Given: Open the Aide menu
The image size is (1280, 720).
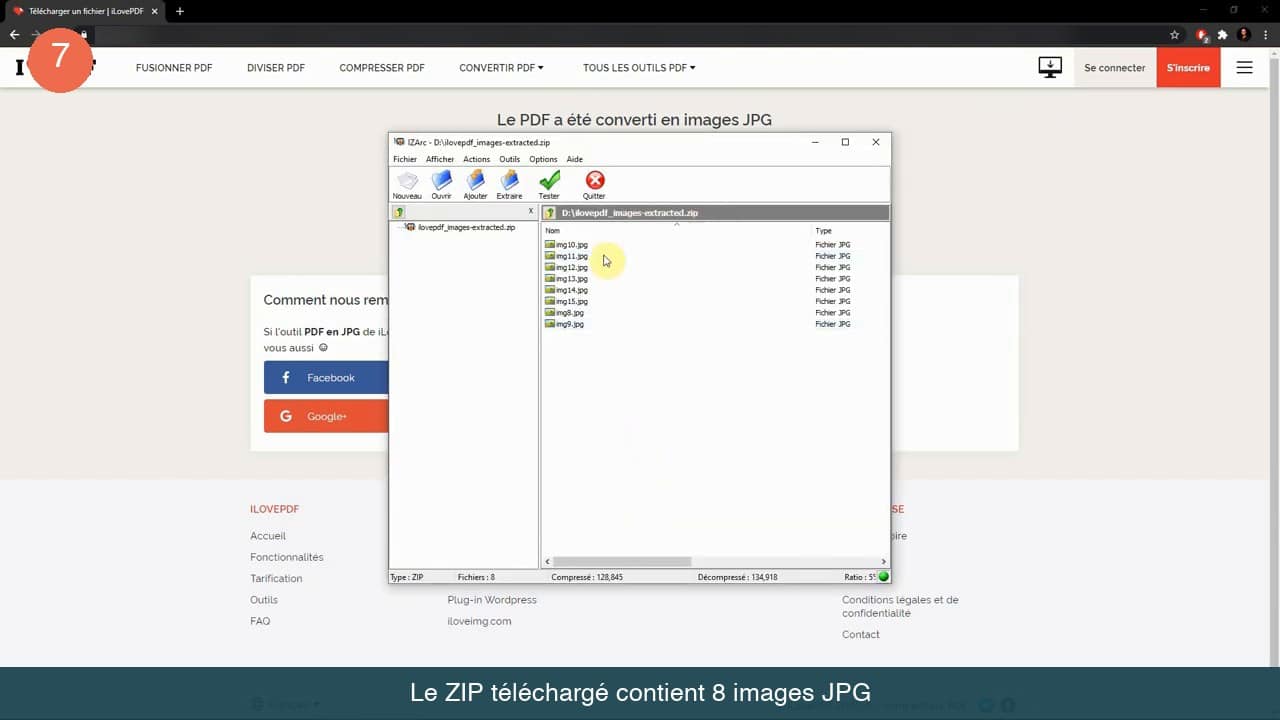Looking at the screenshot, I should pyautogui.click(x=575, y=159).
